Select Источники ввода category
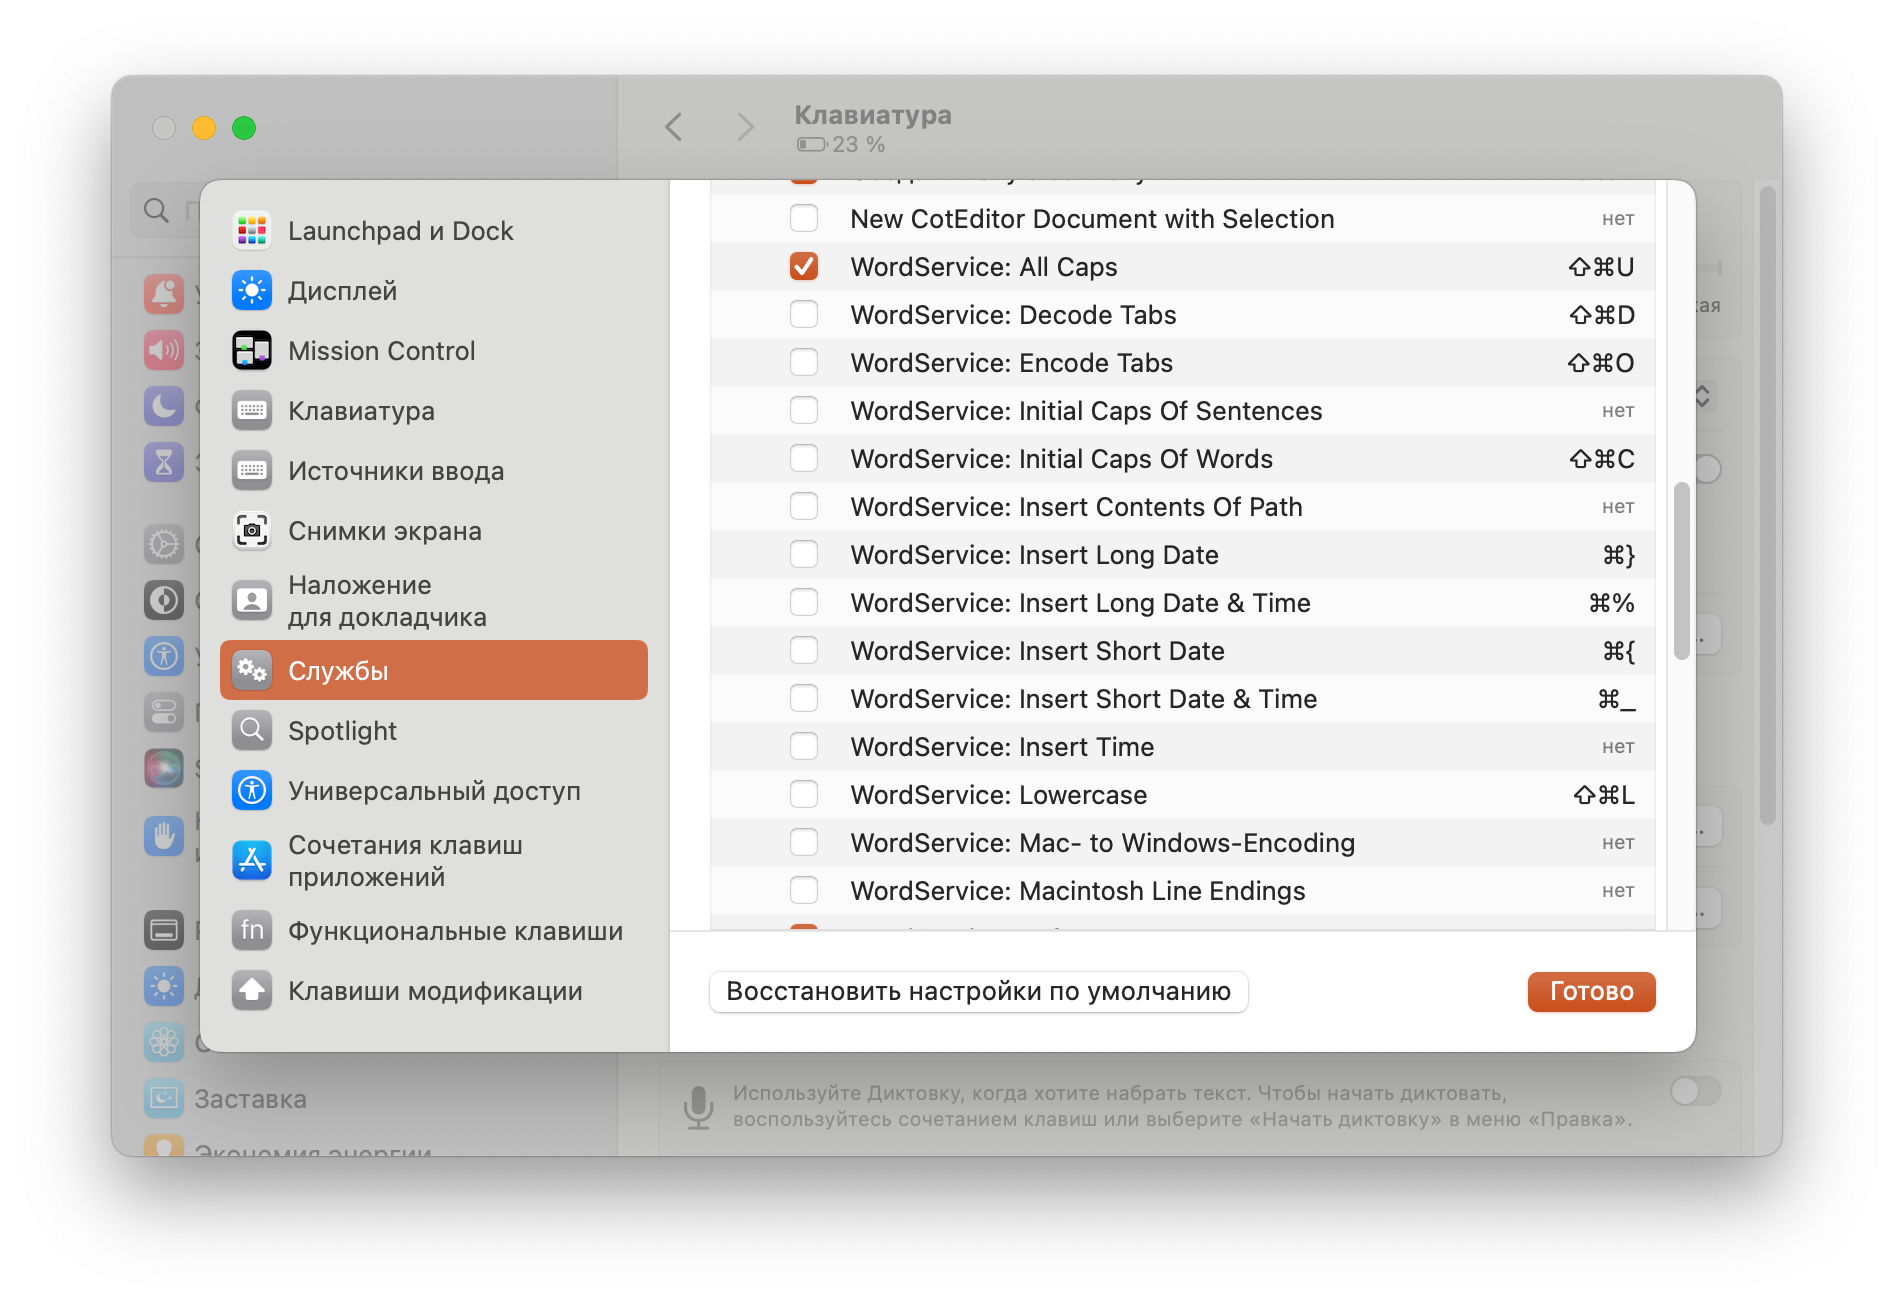The width and height of the screenshot is (1894, 1304). (434, 471)
